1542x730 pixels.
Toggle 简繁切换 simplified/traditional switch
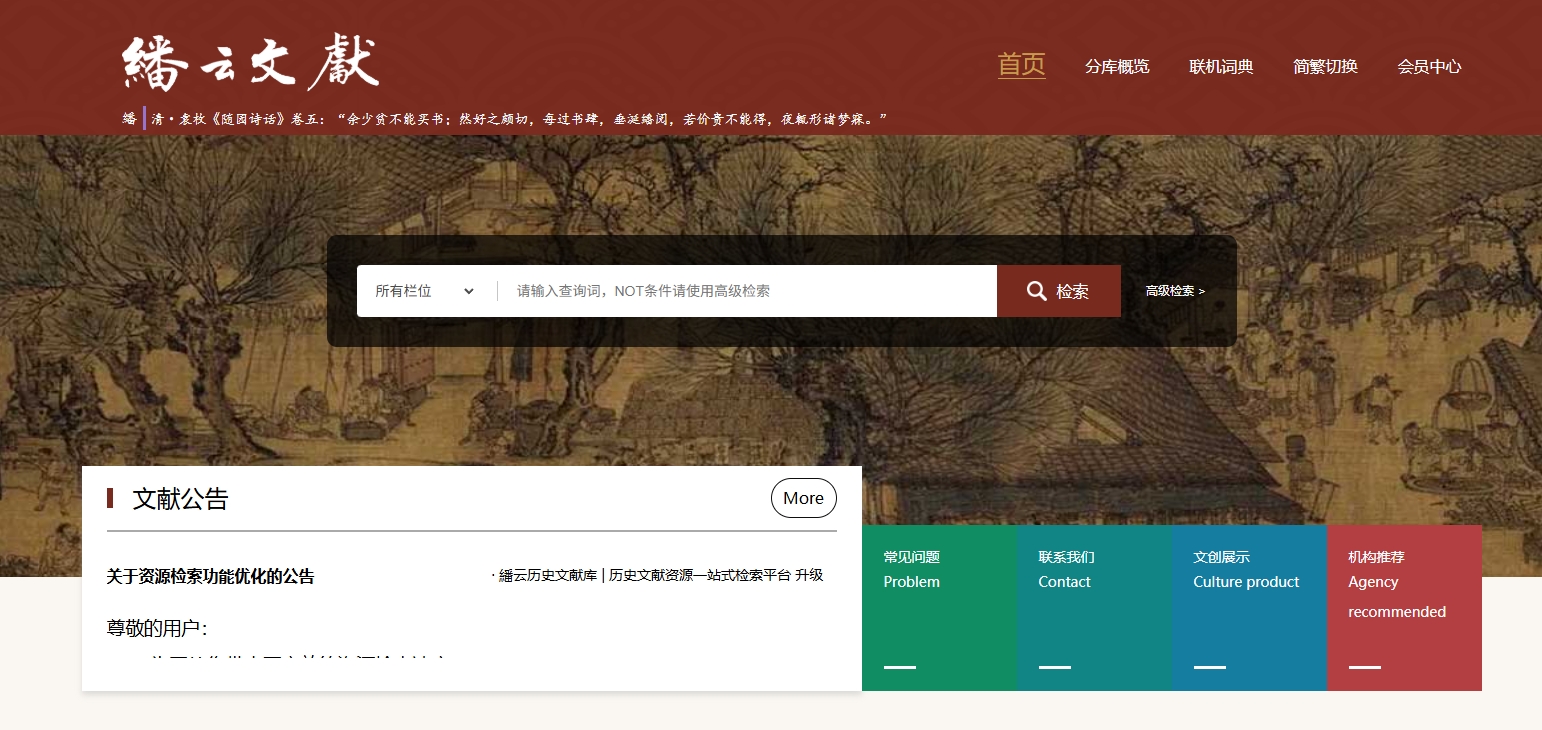(x=1325, y=67)
